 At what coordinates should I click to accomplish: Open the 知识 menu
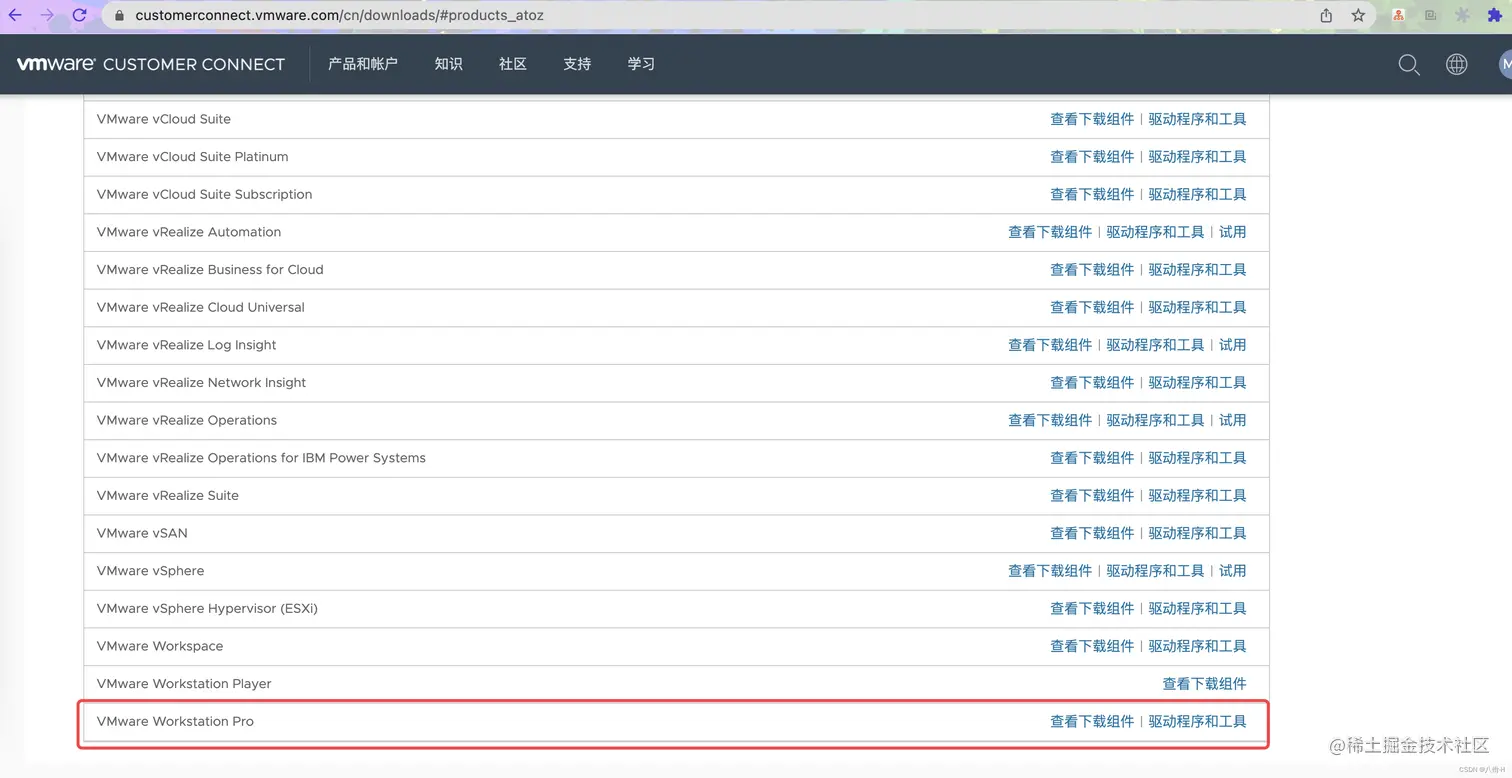click(449, 64)
